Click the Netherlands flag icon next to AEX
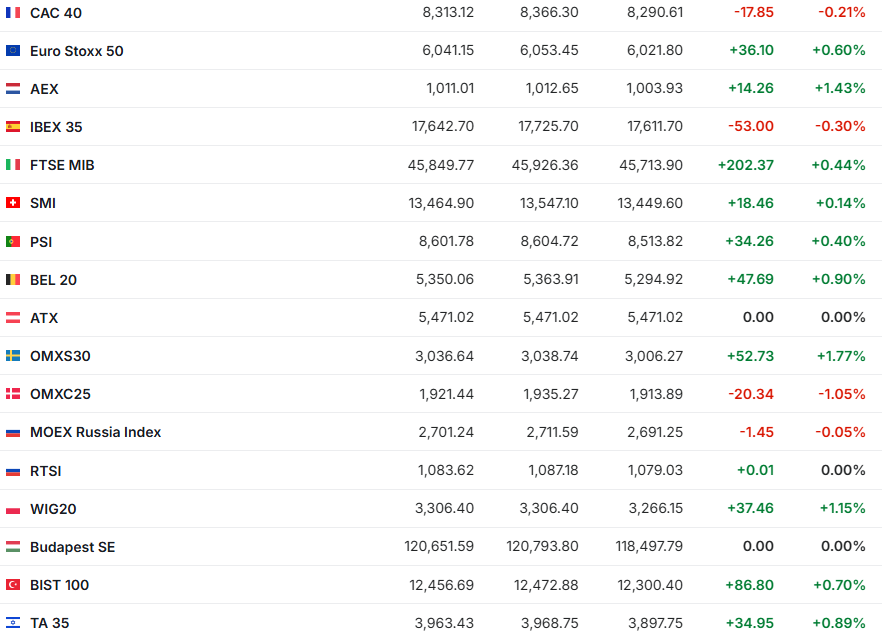The image size is (882, 641). click(13, 89)
